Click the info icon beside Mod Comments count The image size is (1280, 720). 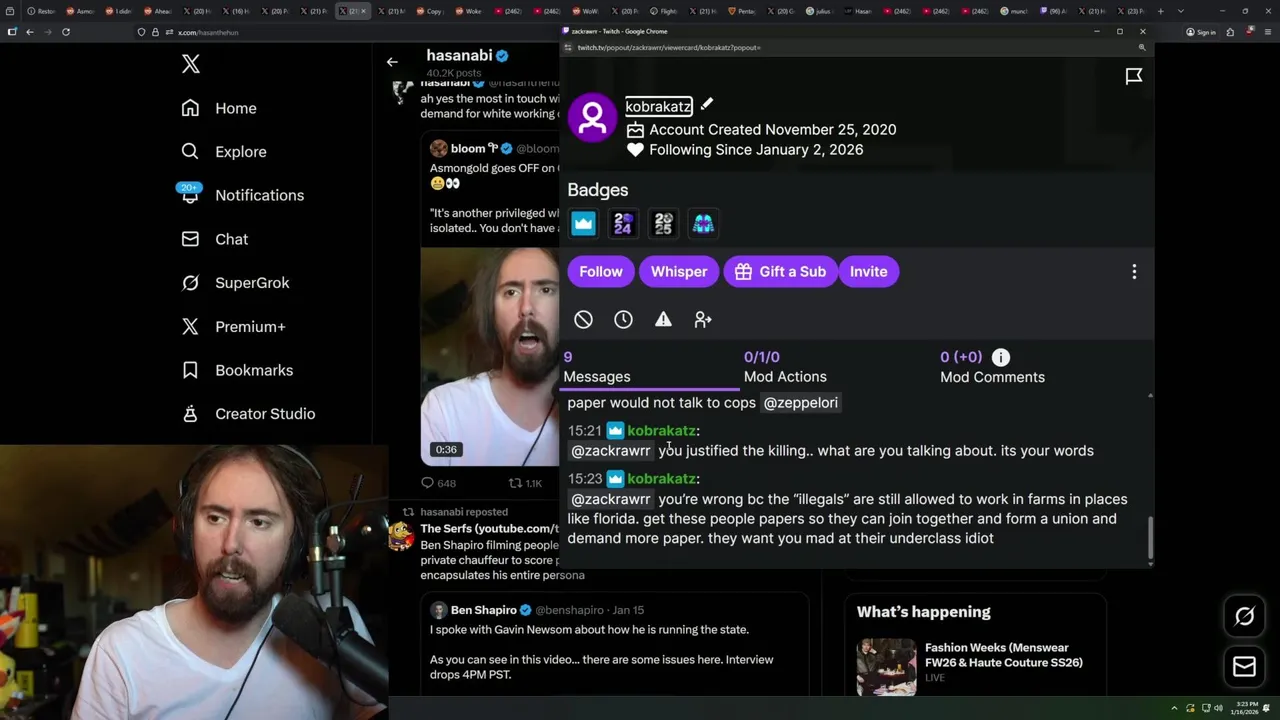[x=1000, y=357]
